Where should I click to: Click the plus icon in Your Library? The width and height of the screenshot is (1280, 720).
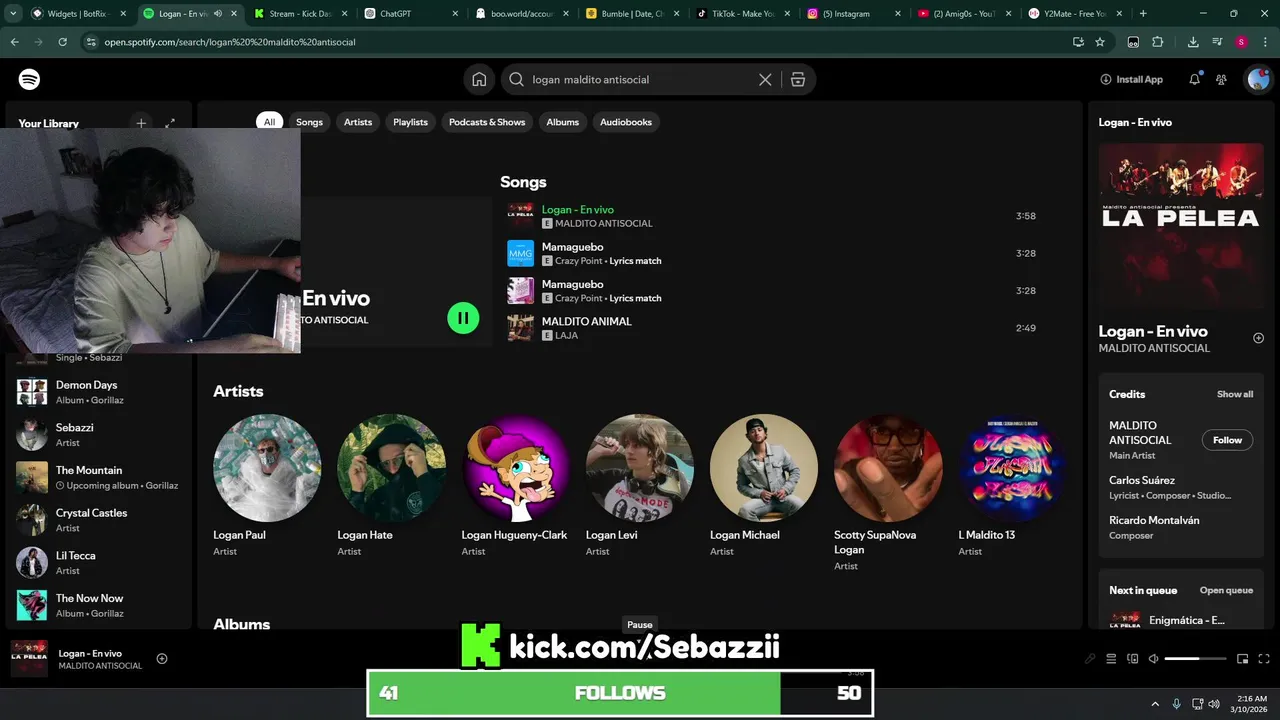click(x=141, y=123)
